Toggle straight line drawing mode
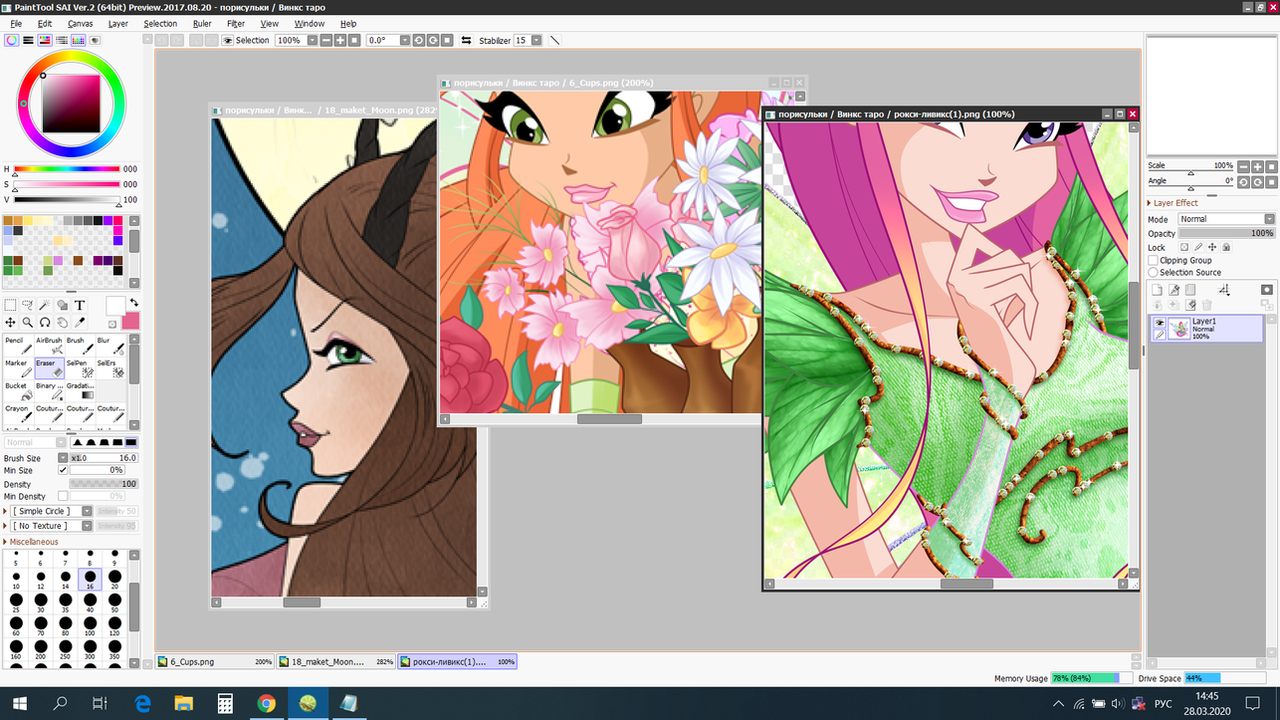Screen dimensions: 1280x720 click(x=555, y=41)
